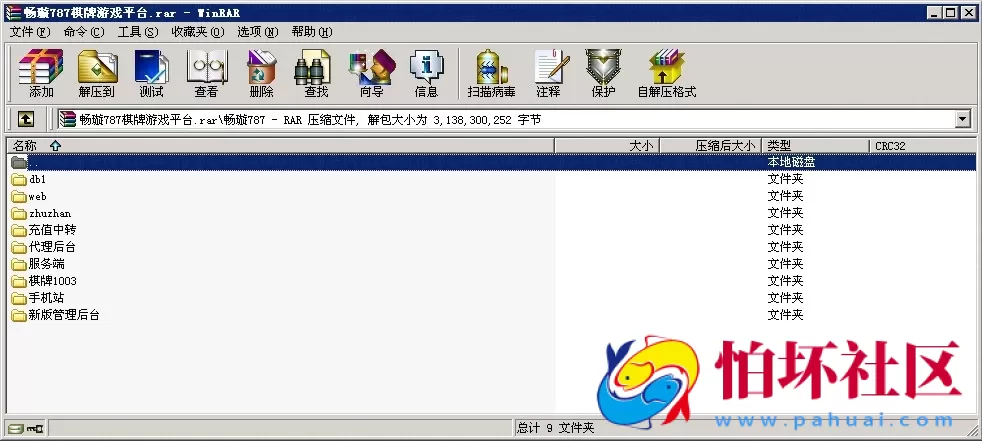Click the 手机站 folder icon
Image resolution: width=982 pixels, height=441 pixels.
[x=19, y=298]
